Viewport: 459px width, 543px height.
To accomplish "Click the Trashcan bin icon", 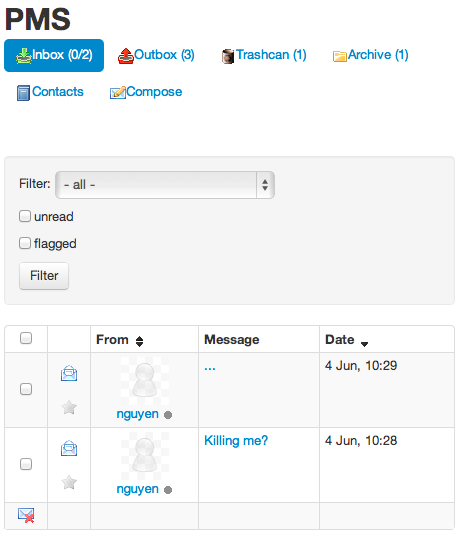I will pos(228,56).
